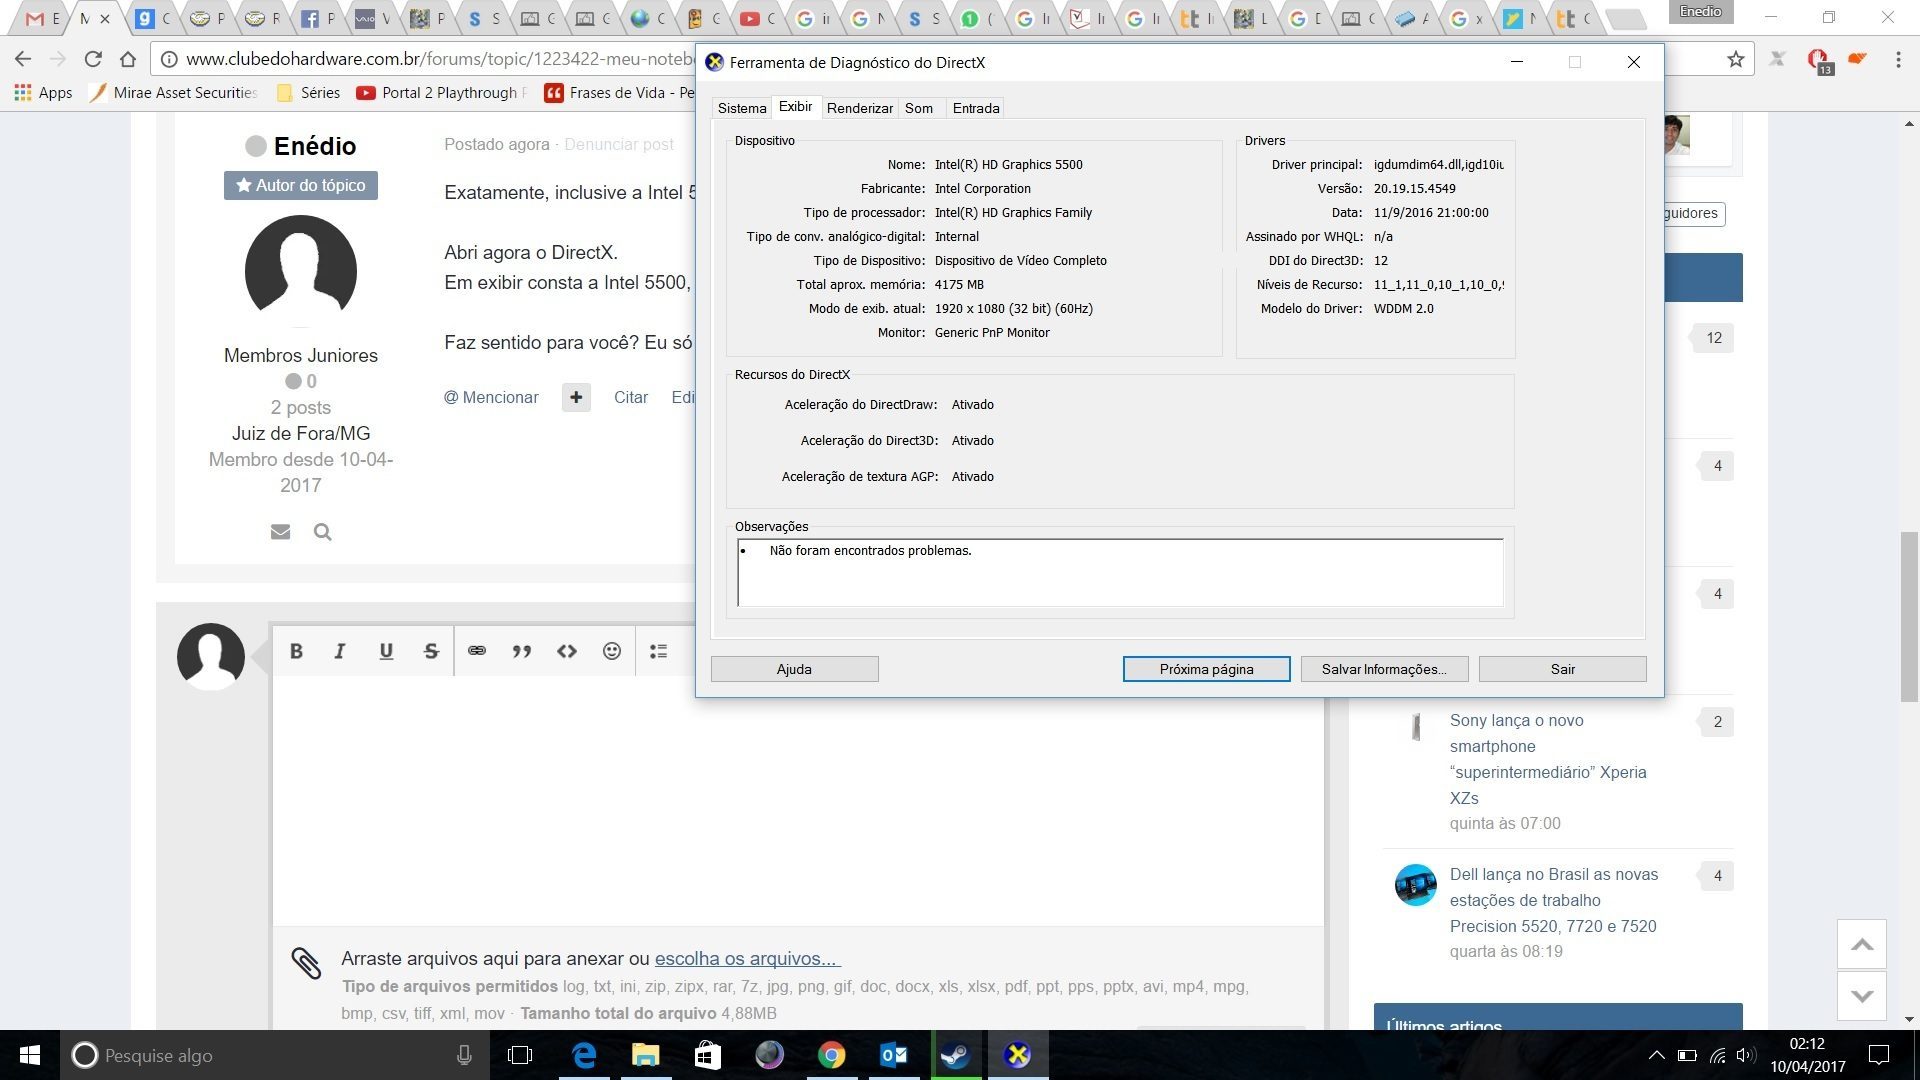Open the Chrome three-dot menu
1920x1080 pixels.
1898,60
